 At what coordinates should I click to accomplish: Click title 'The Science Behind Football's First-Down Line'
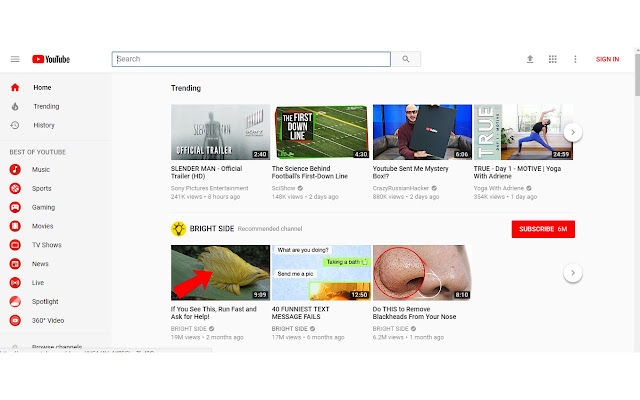pos(310,172)
